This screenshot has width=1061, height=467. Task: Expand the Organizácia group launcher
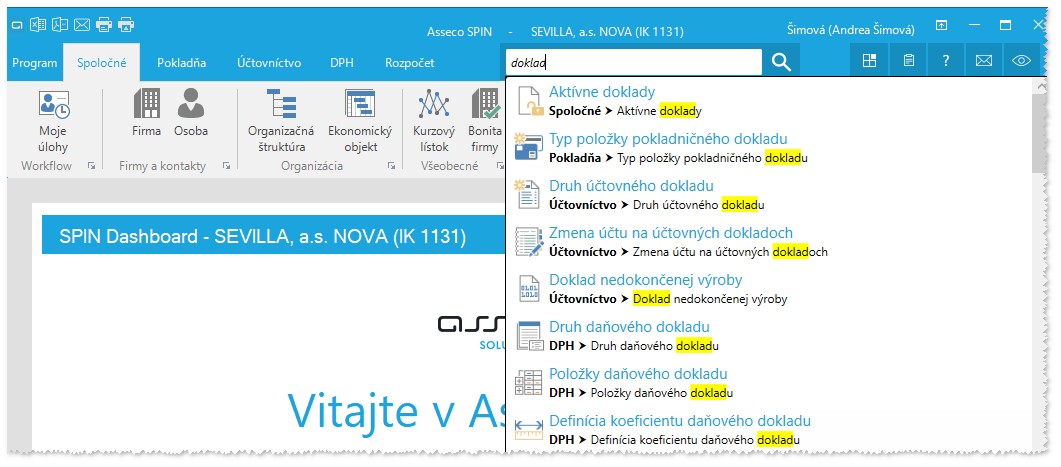pyautogui.click(x=391, y=166)
